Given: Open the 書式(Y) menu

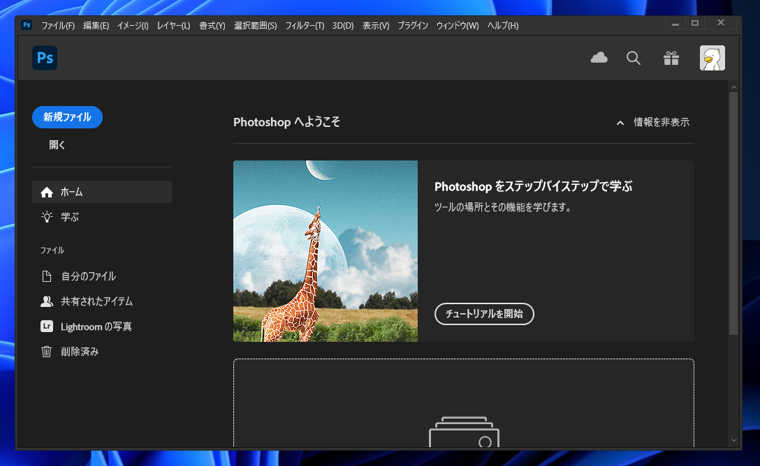Looking at the screenshot, I should coord(212,26).
